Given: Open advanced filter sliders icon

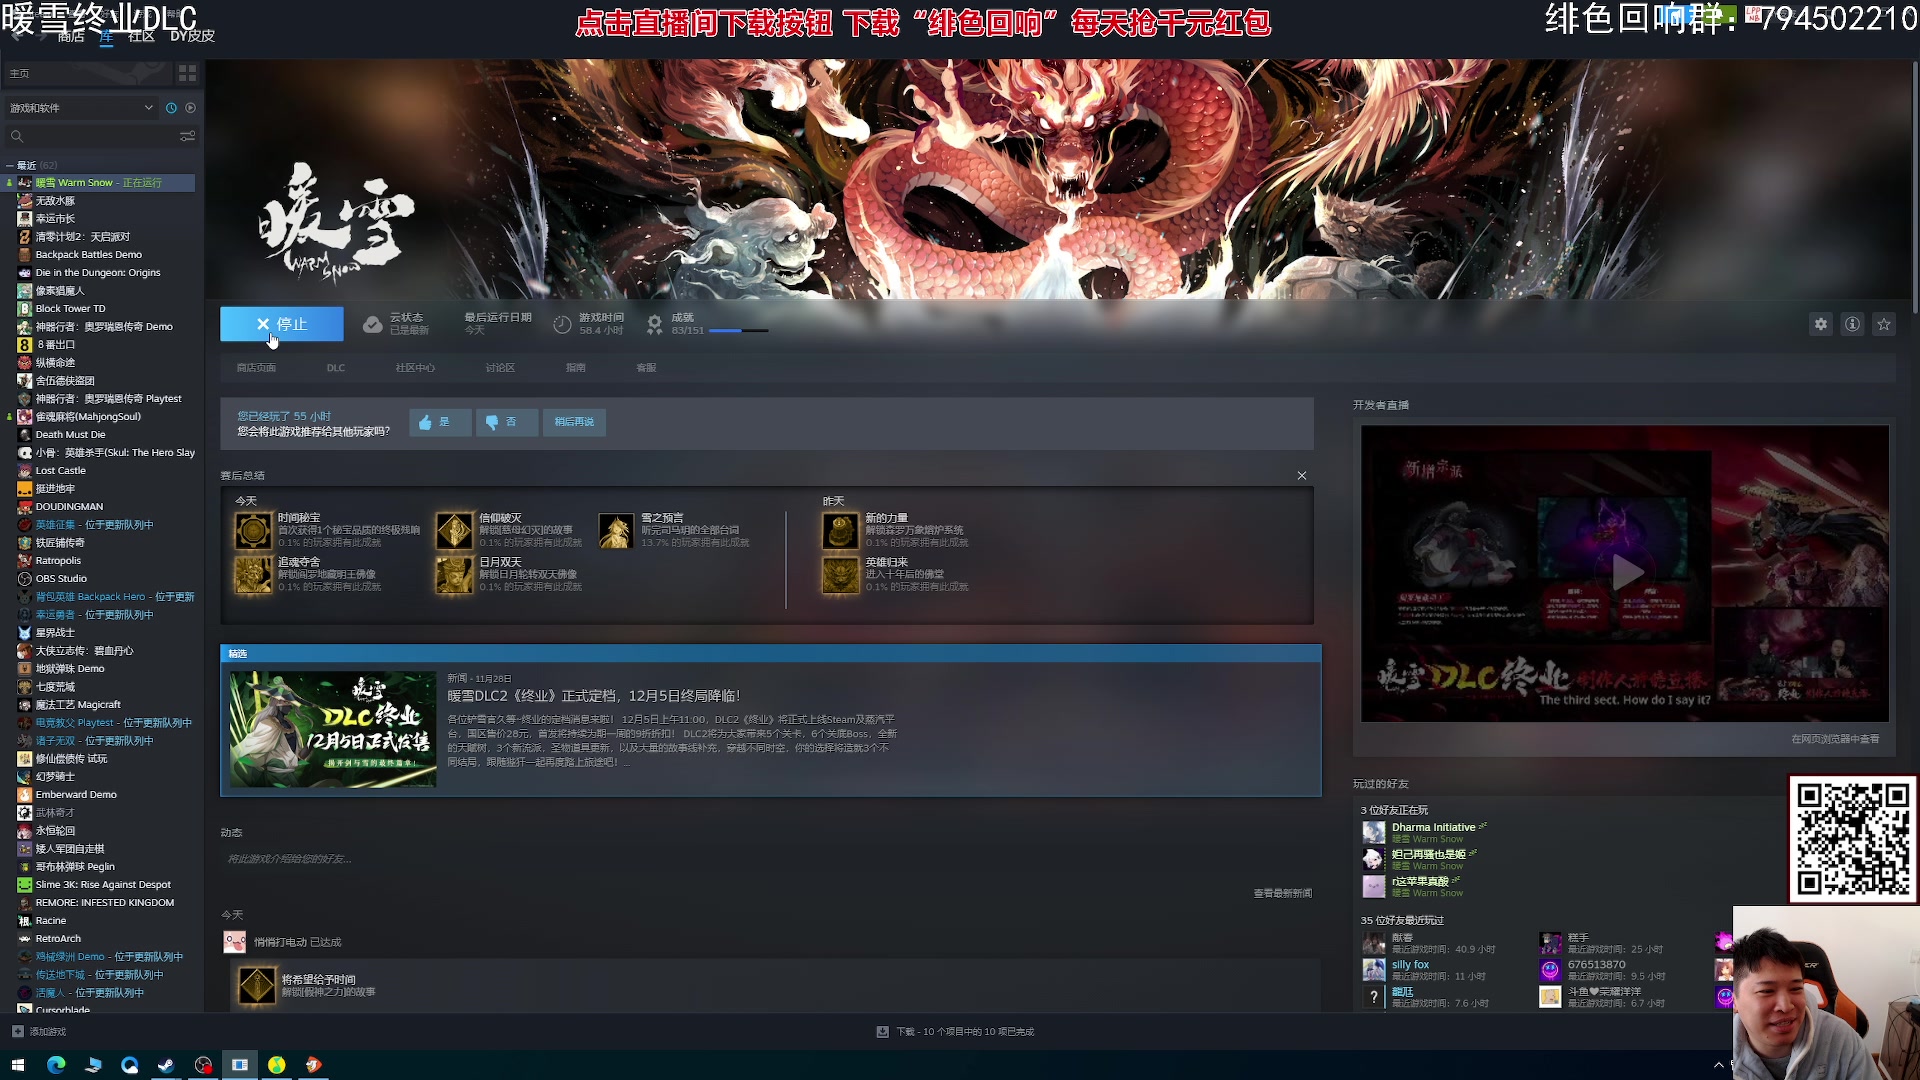Looking at the screenshot, I should [187, 136].
